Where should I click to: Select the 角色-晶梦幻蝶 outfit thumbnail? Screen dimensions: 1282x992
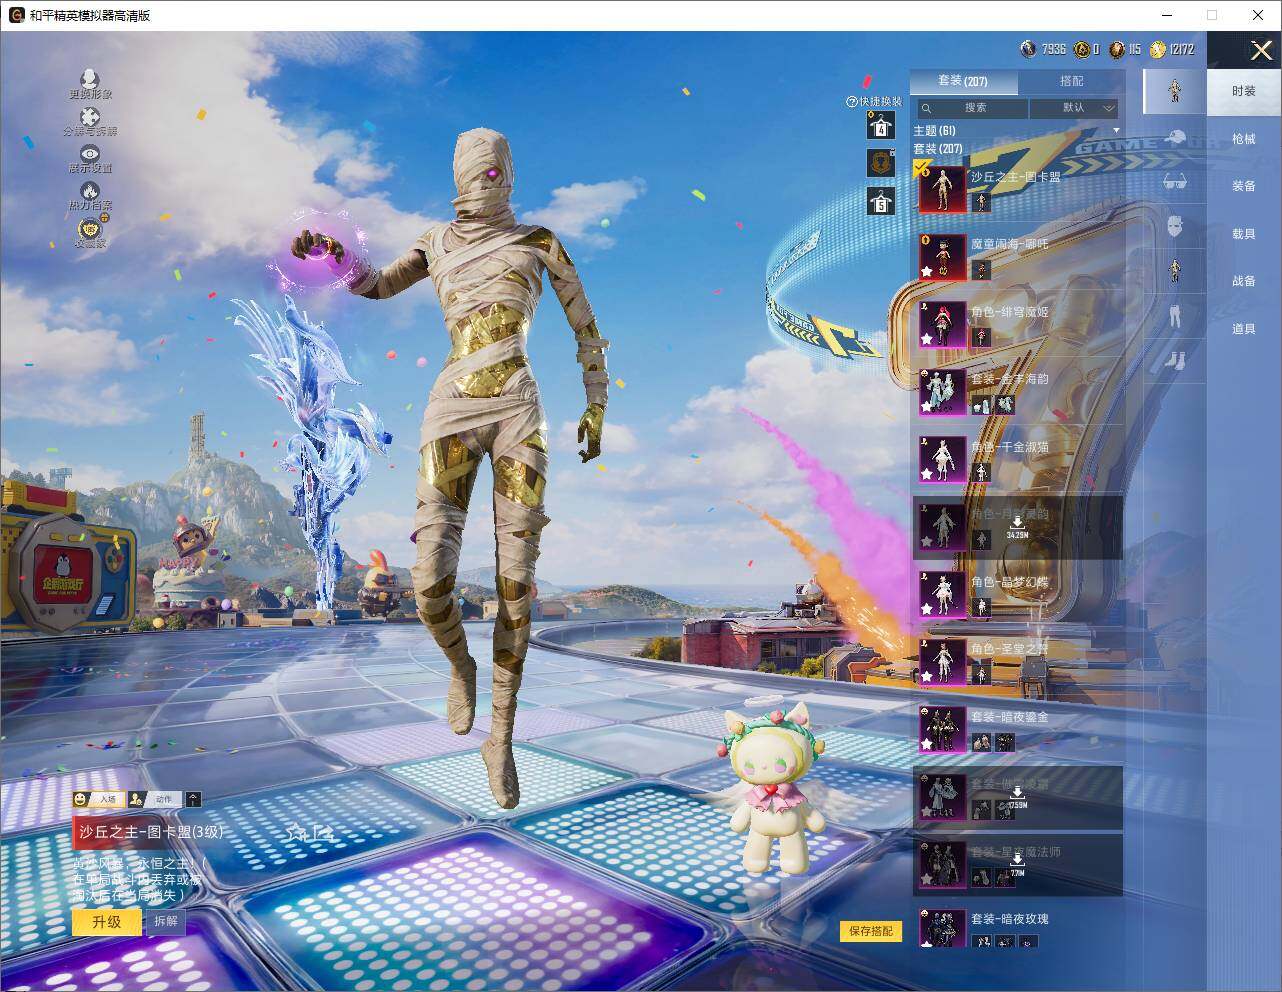pyautogui.click(x=943, y=594)
